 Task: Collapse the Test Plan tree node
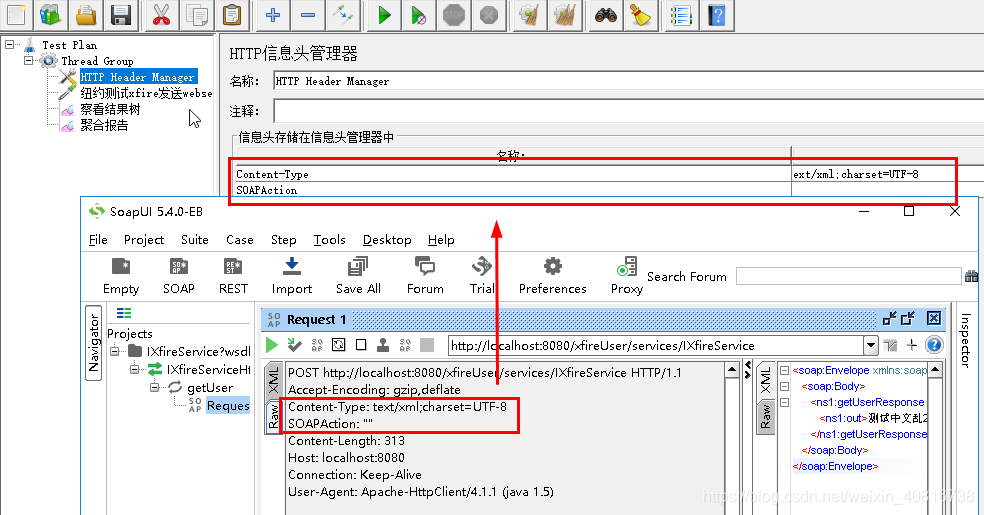coord(9,45)
